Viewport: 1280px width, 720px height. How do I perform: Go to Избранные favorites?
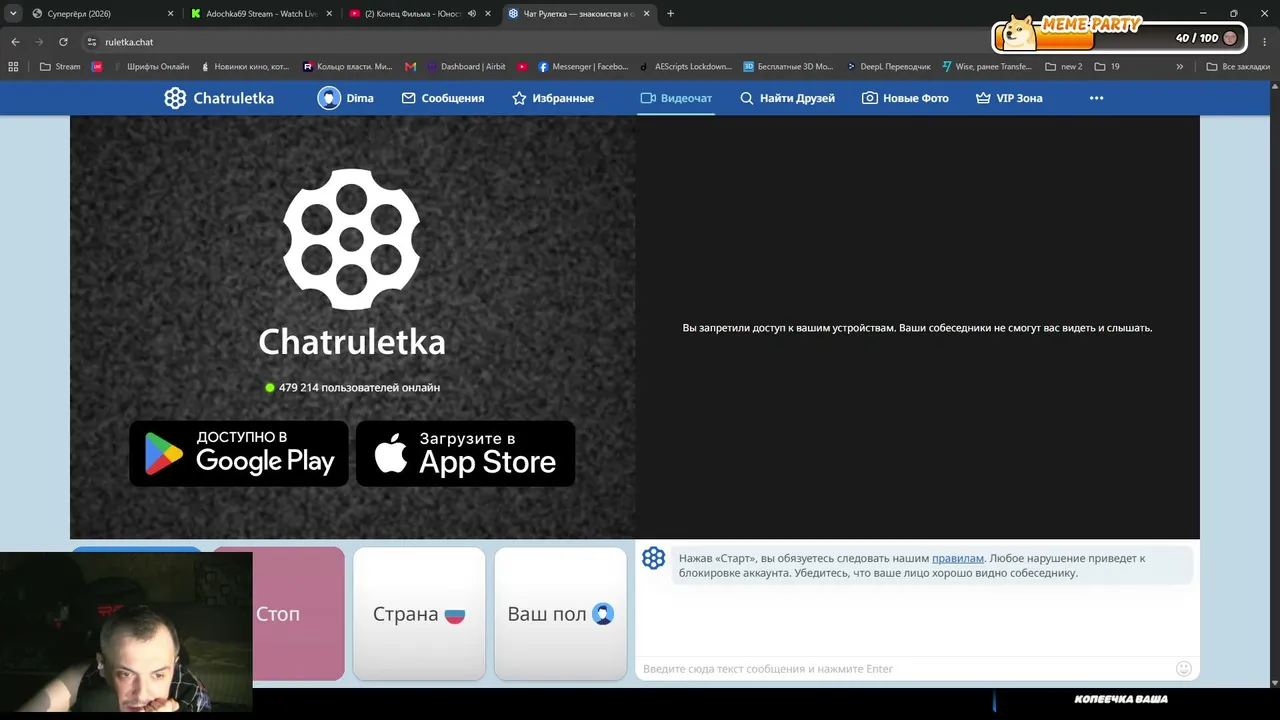[553, 98]
